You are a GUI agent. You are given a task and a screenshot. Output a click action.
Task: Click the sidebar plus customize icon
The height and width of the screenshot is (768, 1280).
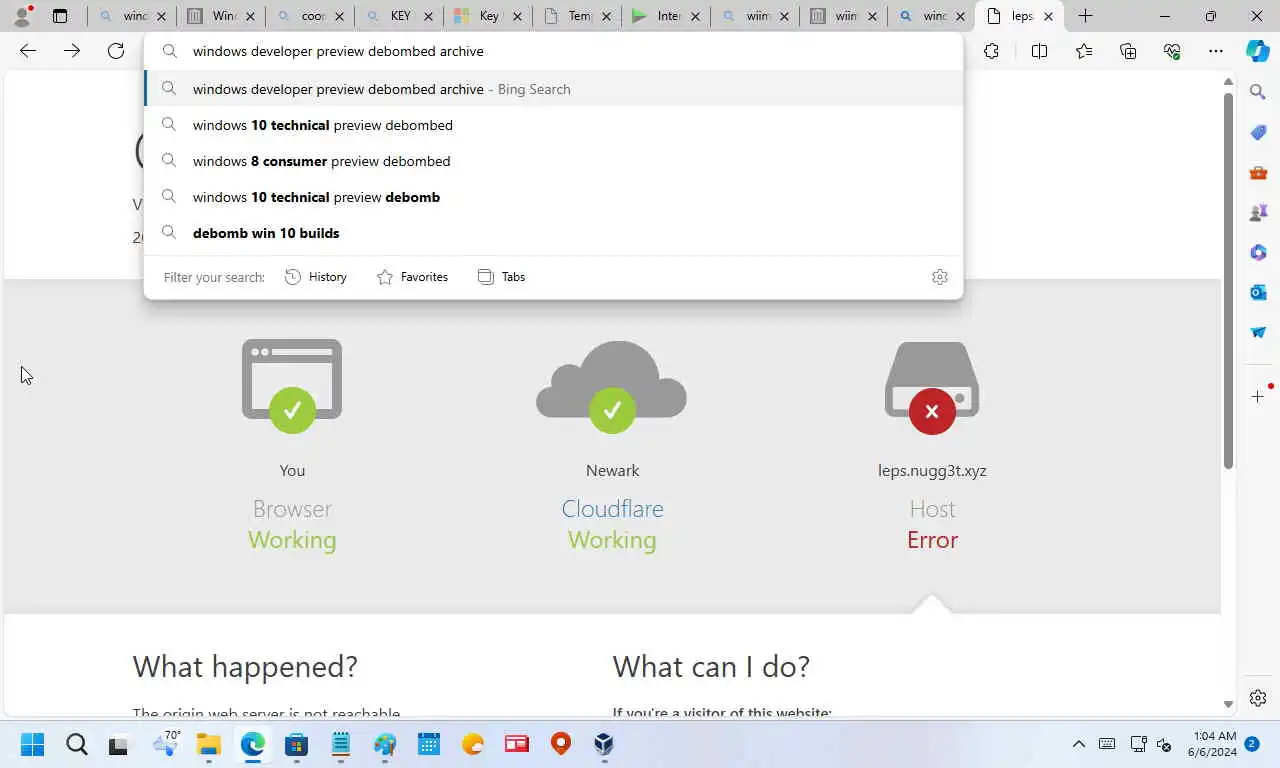1258,397
